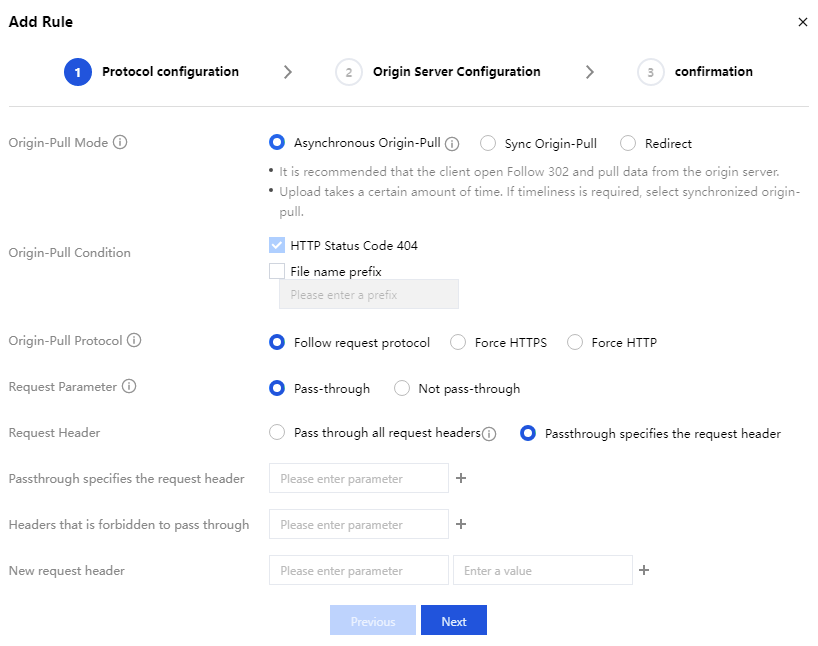Click info icon beside Asynchronous Origin-Pull
This screenshot has width=818, height=646.
452,144
